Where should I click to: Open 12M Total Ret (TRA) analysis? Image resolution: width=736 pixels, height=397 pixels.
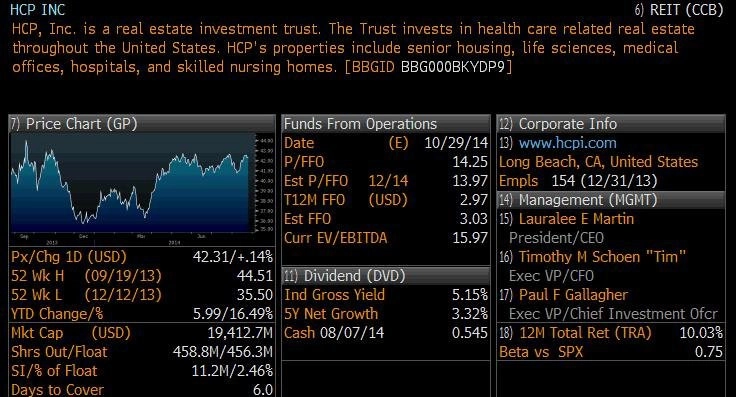585,333
